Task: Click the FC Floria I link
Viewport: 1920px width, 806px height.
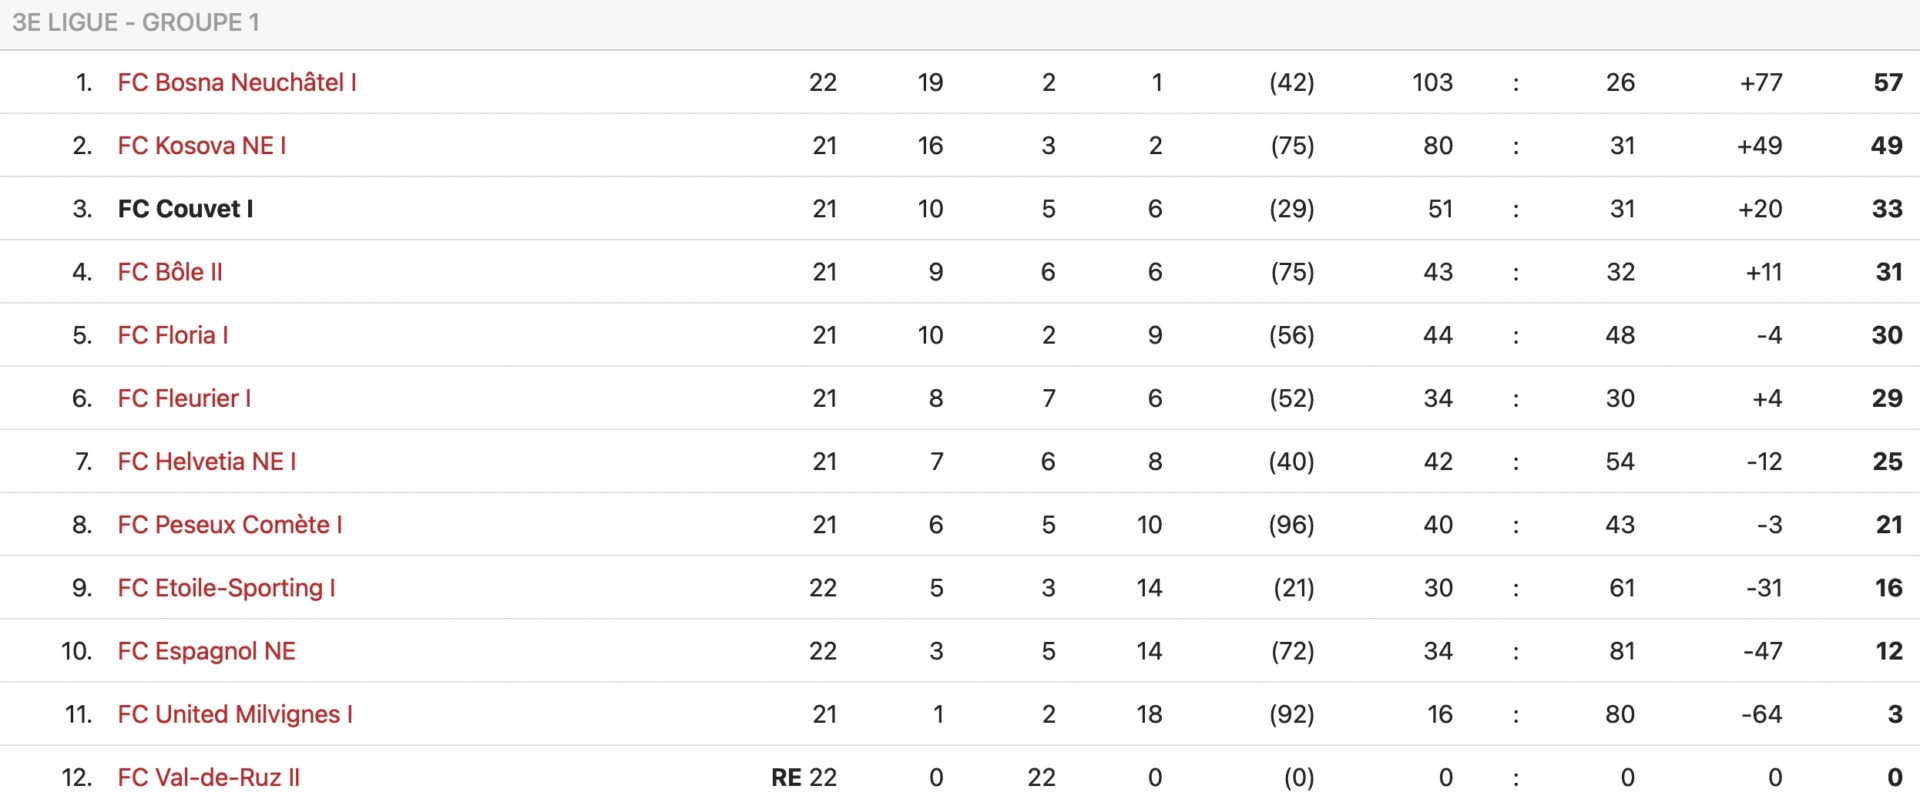Action: [173, 334]
